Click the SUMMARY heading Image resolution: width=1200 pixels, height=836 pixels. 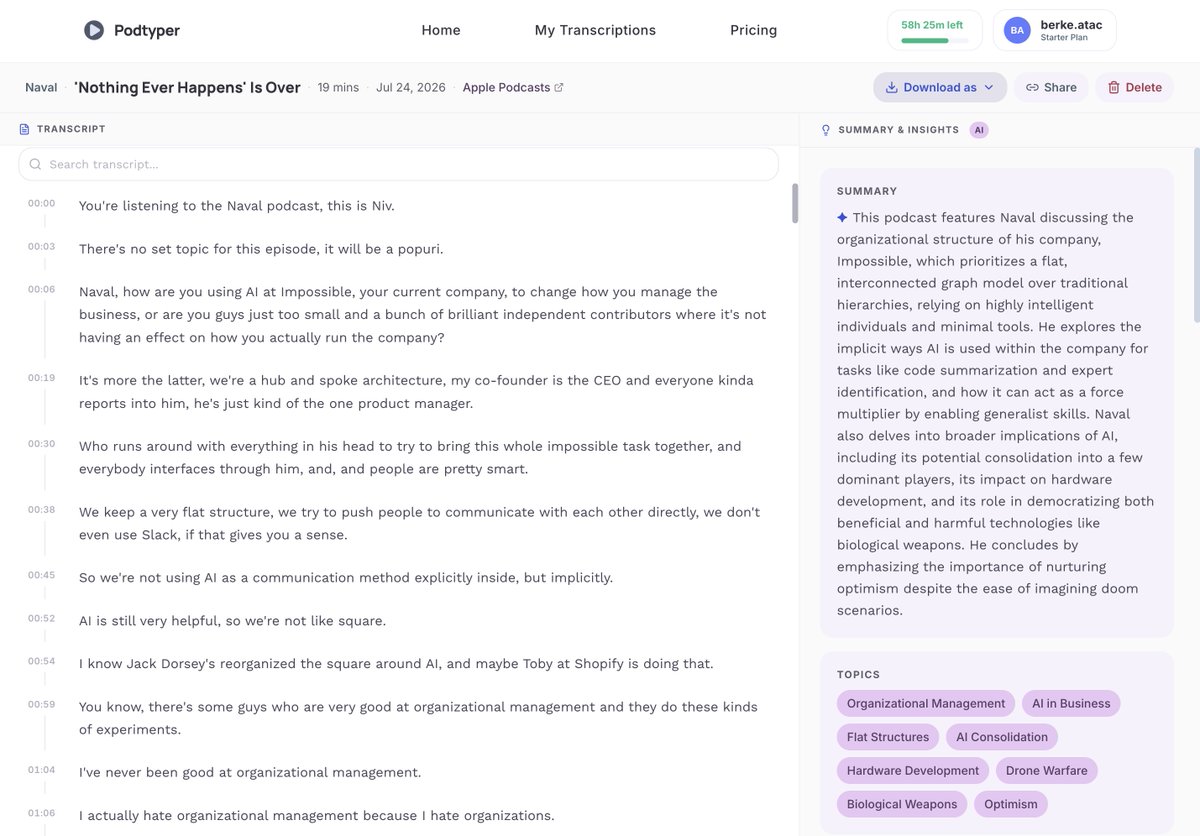867,191
